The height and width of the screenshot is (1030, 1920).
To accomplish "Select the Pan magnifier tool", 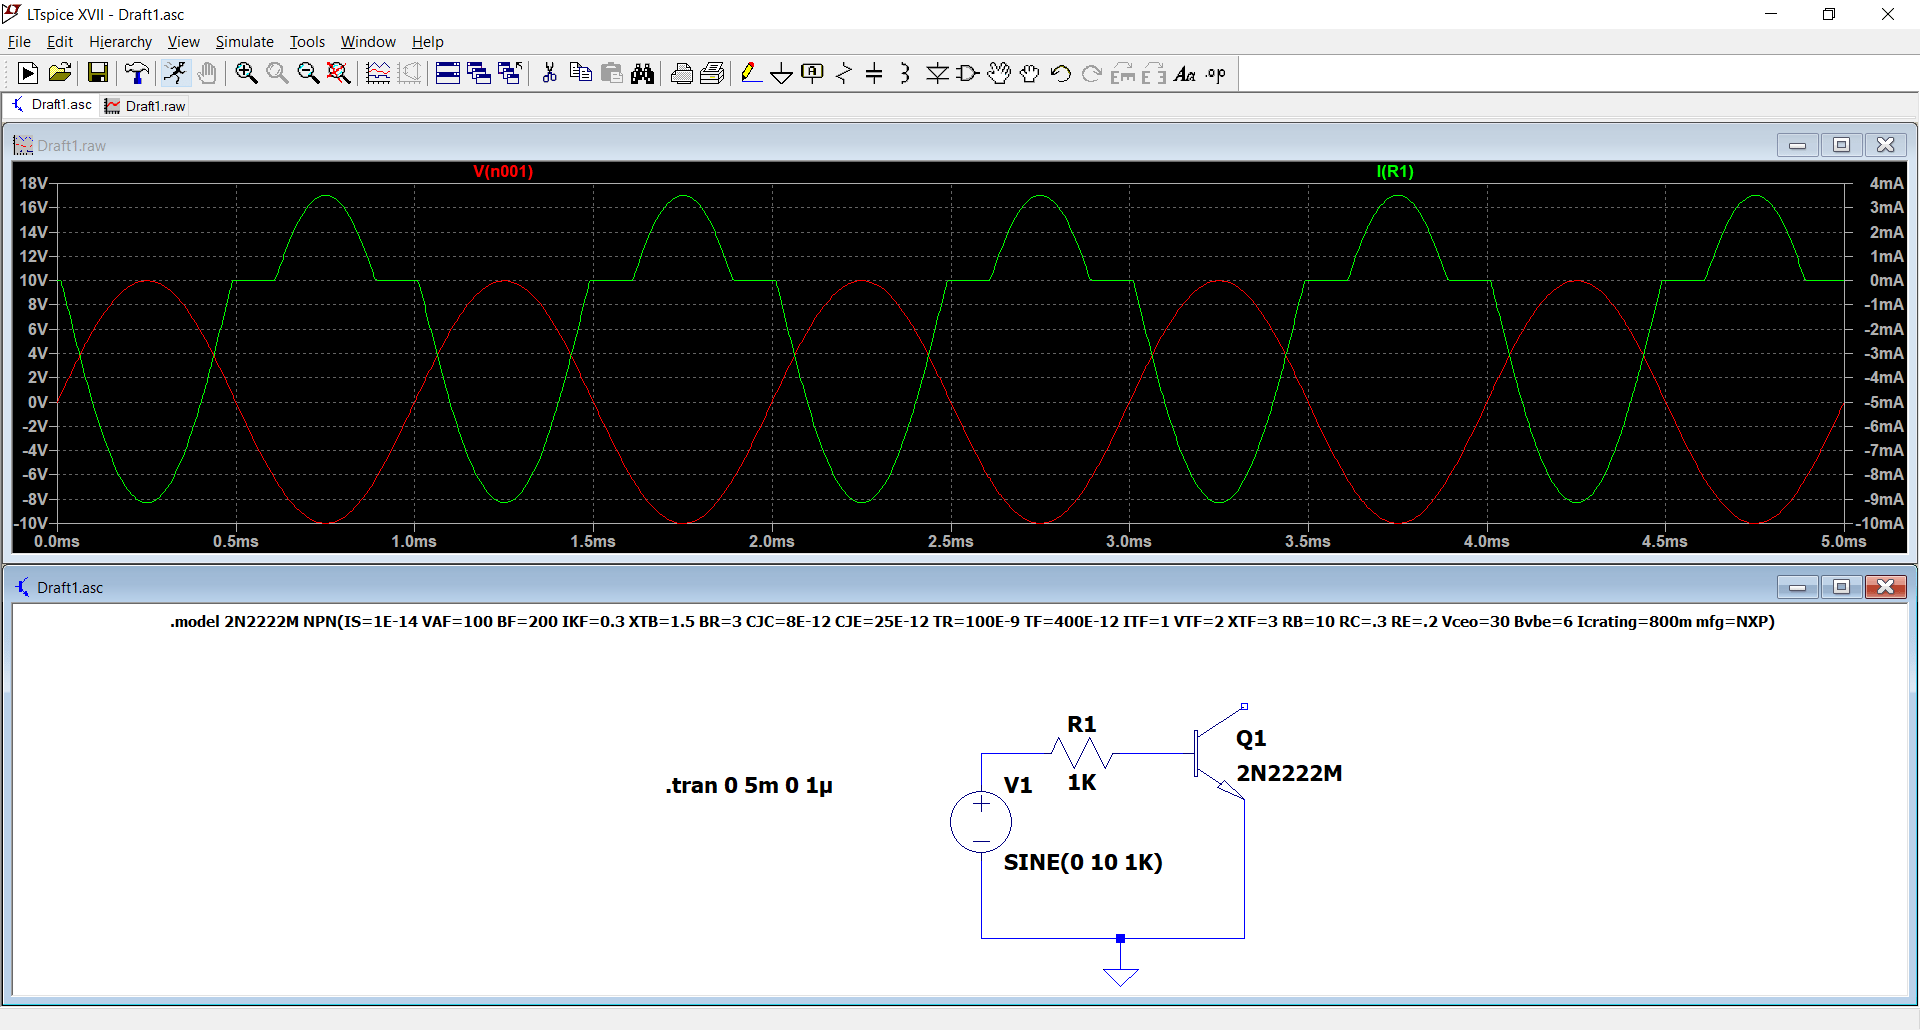I will pyautogui.click(x=277, y=73).
